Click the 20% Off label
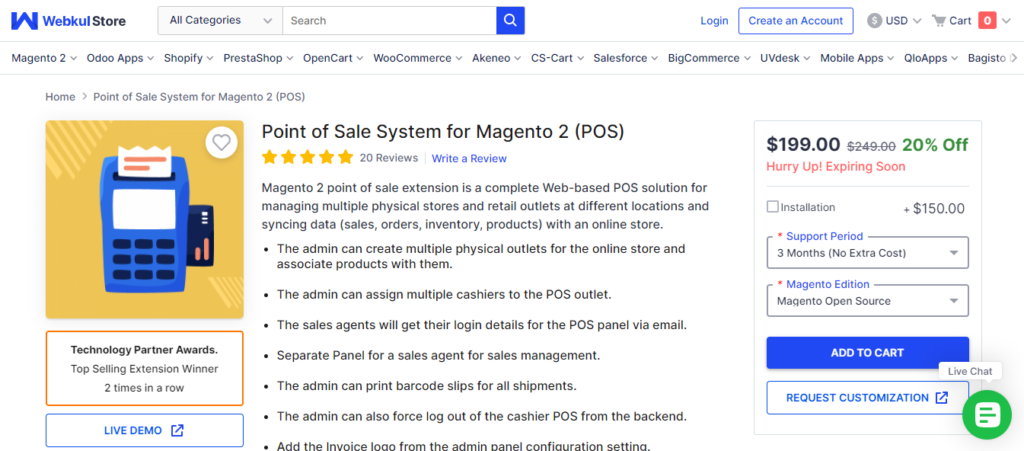Screen dimensions: 1024x451 935,145
